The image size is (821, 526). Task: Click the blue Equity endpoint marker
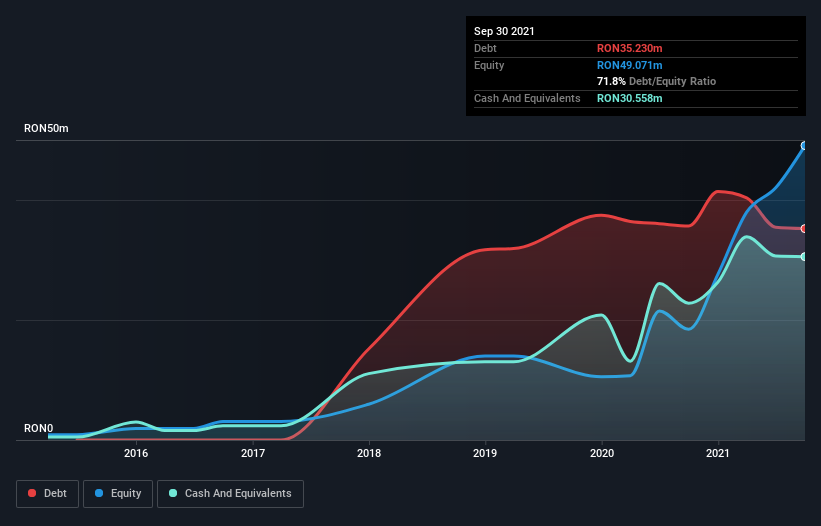click(x=804, y=146)
